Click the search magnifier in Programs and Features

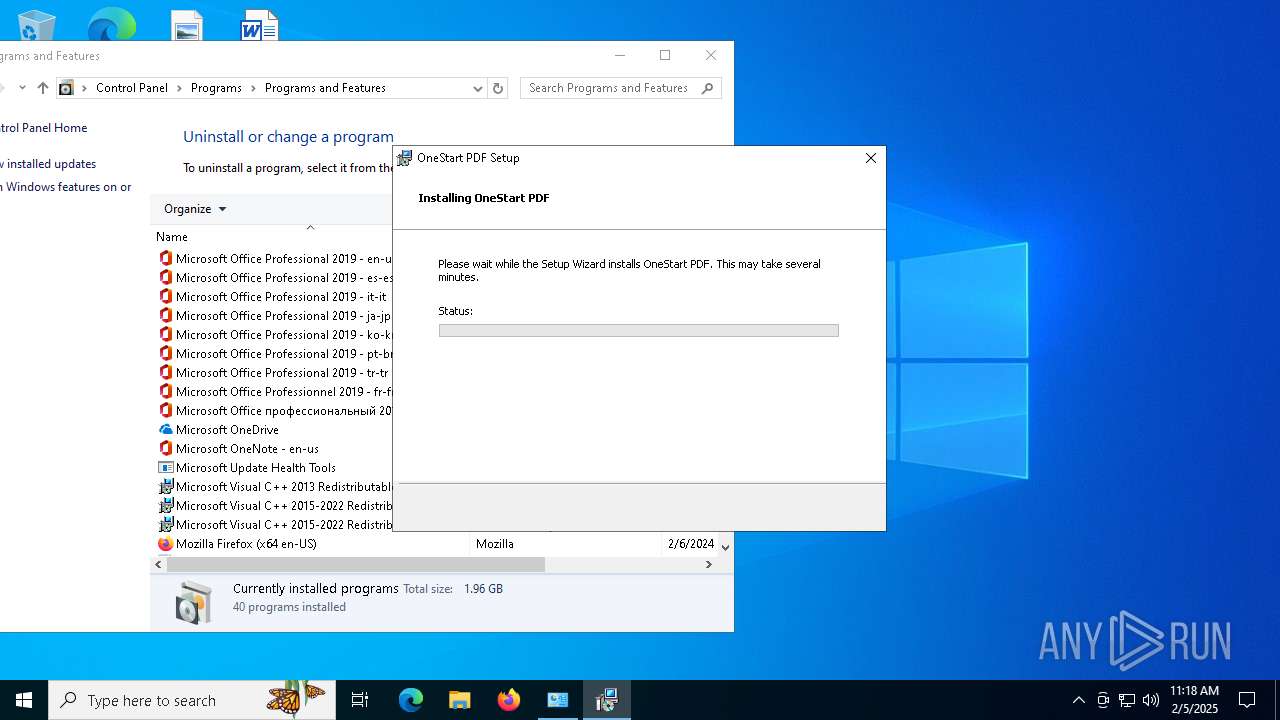[707, 88]
